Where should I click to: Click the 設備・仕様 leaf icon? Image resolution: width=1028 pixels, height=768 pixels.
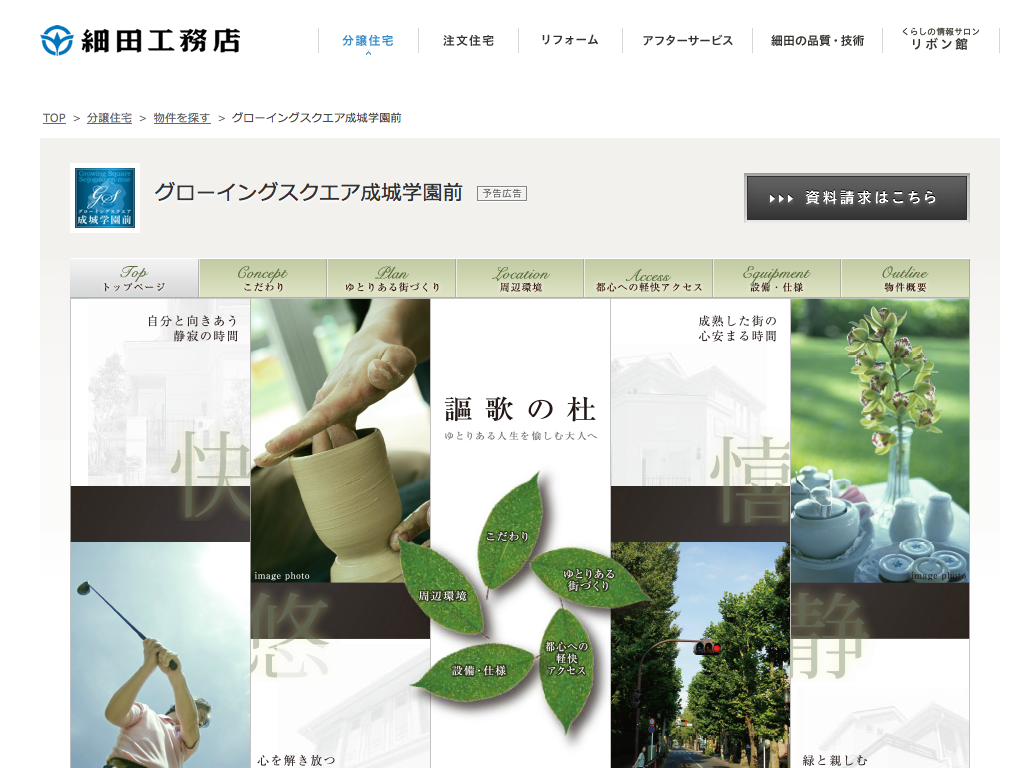pyautogui.click(x=478, y=670)
